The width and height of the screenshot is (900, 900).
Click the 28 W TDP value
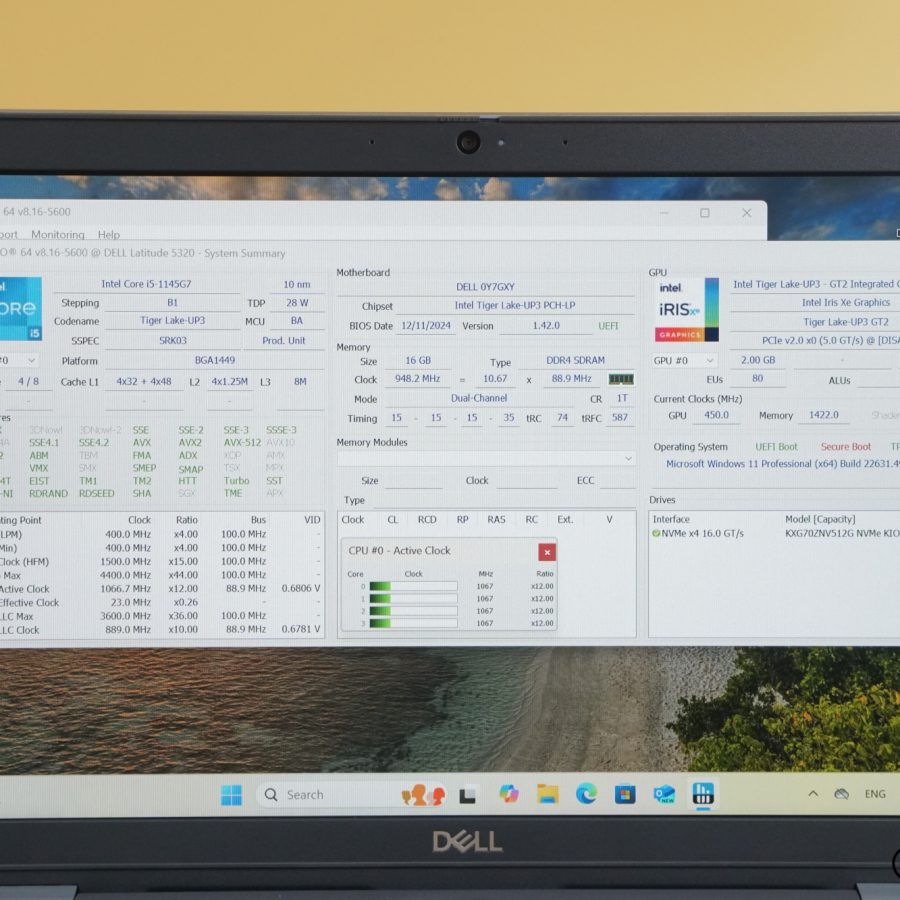tap(297, 302)
